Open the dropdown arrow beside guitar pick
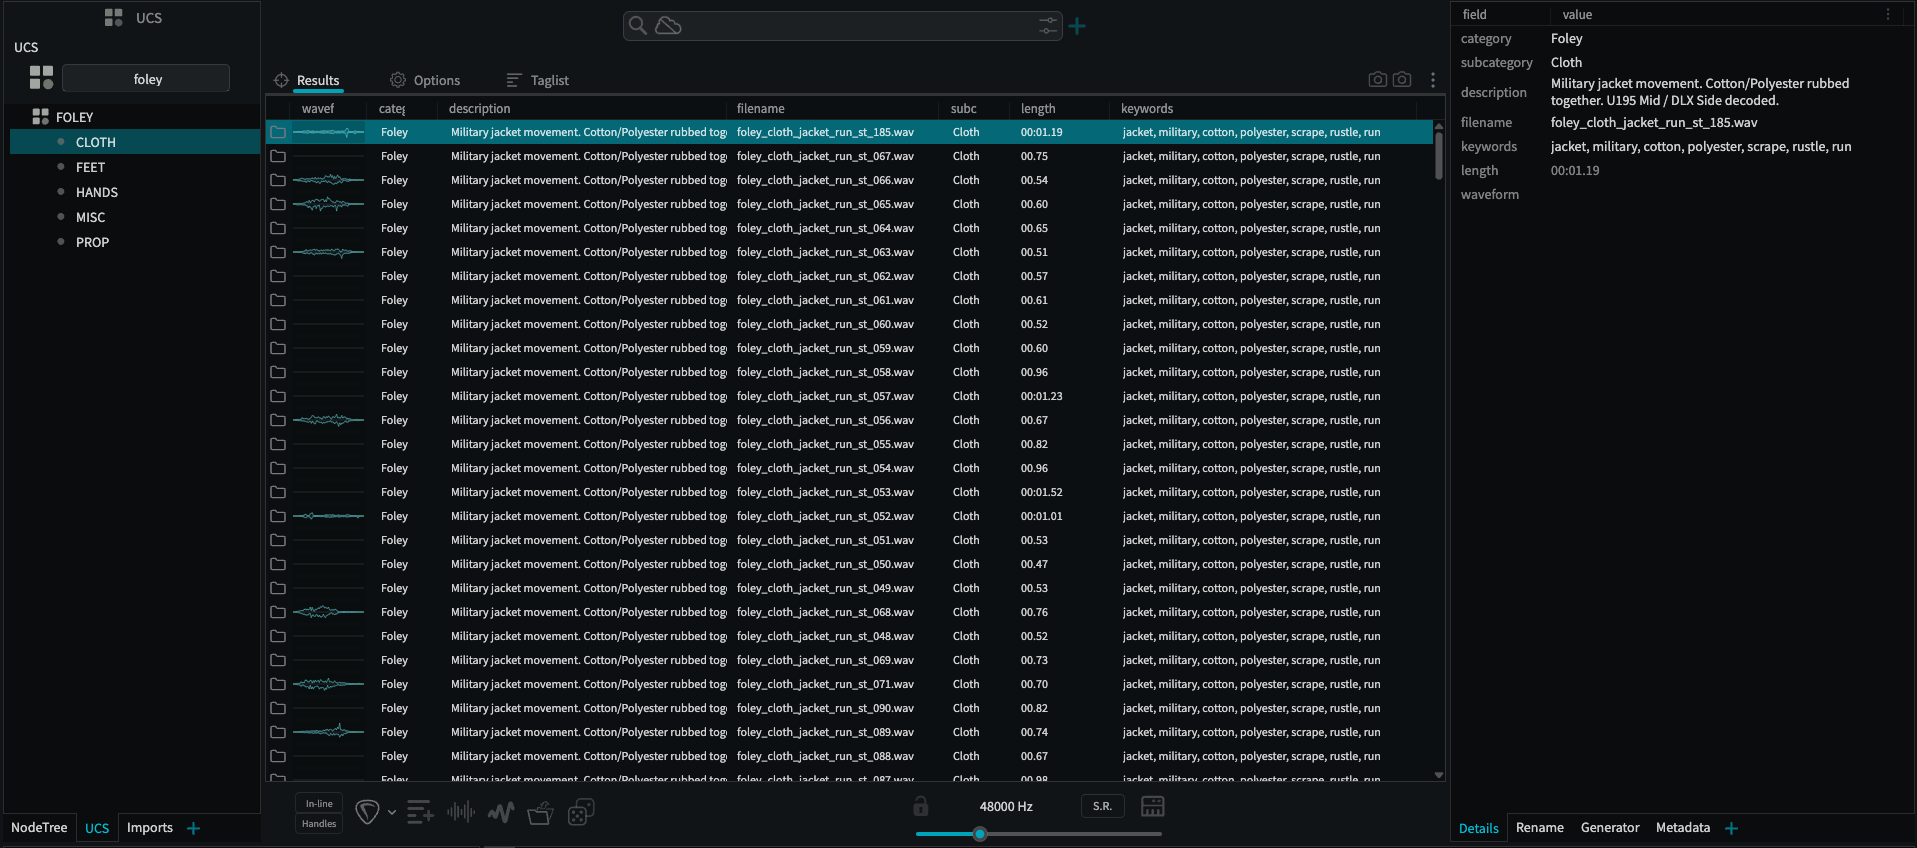This screenshot has width=1917, height=848. pos(391,812)
